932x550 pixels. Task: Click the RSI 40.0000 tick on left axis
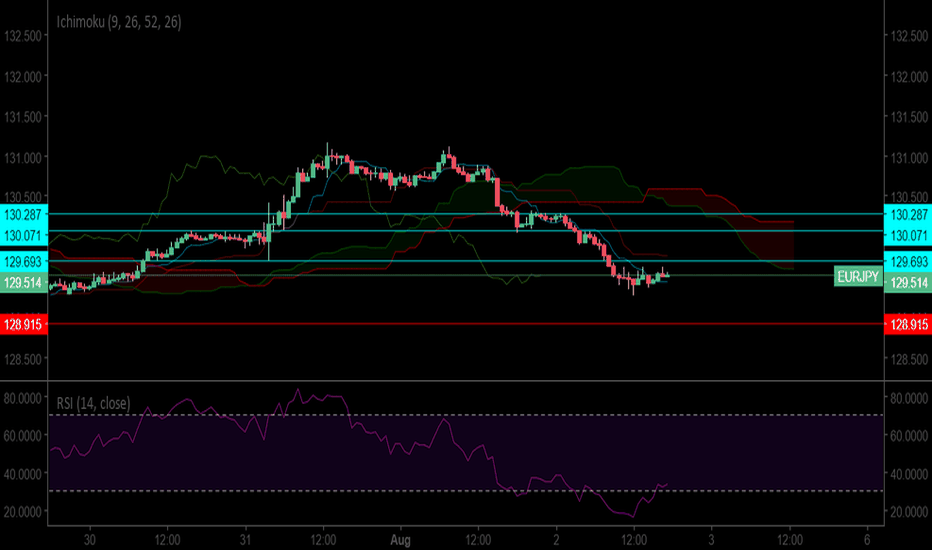point(23,474)
